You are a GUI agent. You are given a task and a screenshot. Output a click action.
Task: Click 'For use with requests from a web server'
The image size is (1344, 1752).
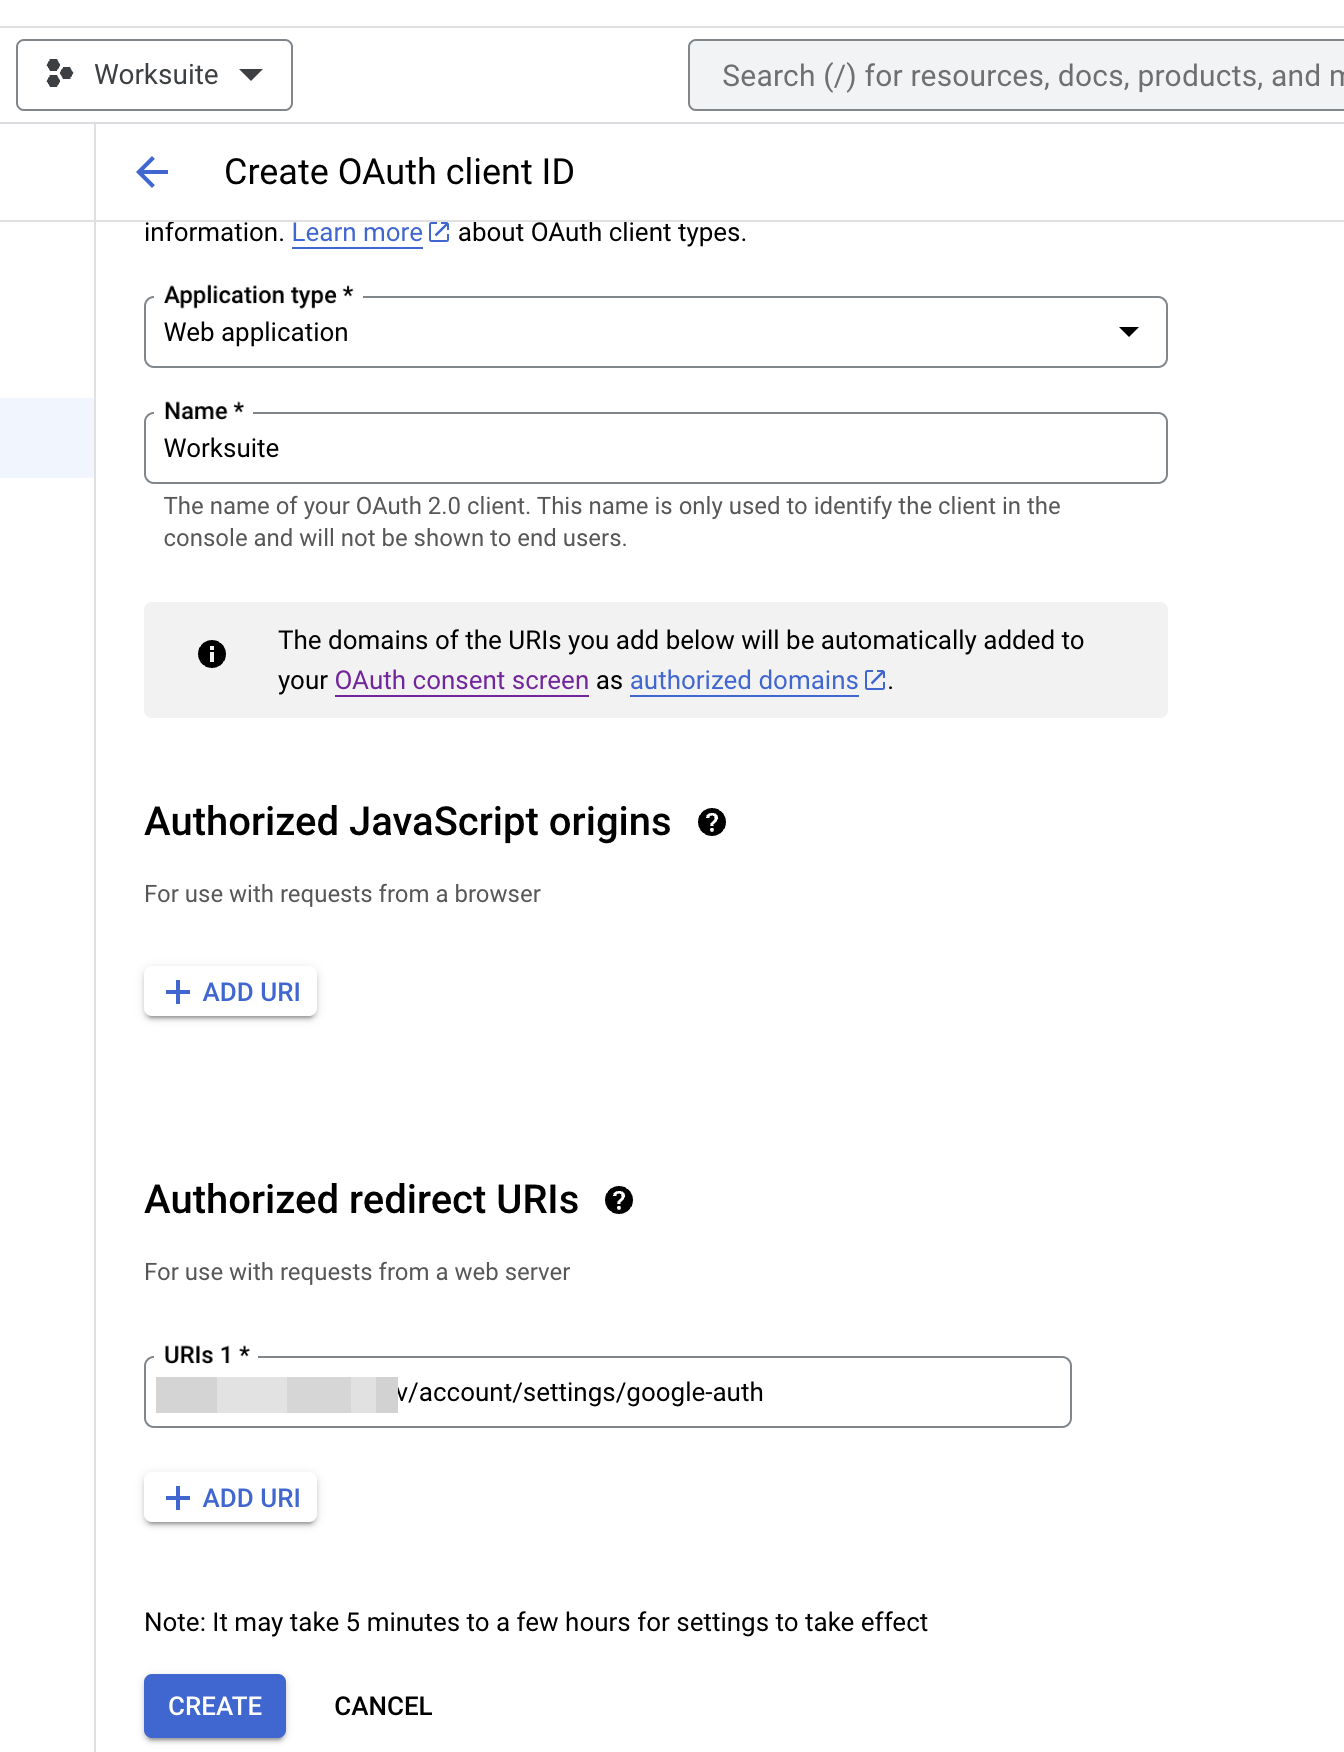point(357,1272)
